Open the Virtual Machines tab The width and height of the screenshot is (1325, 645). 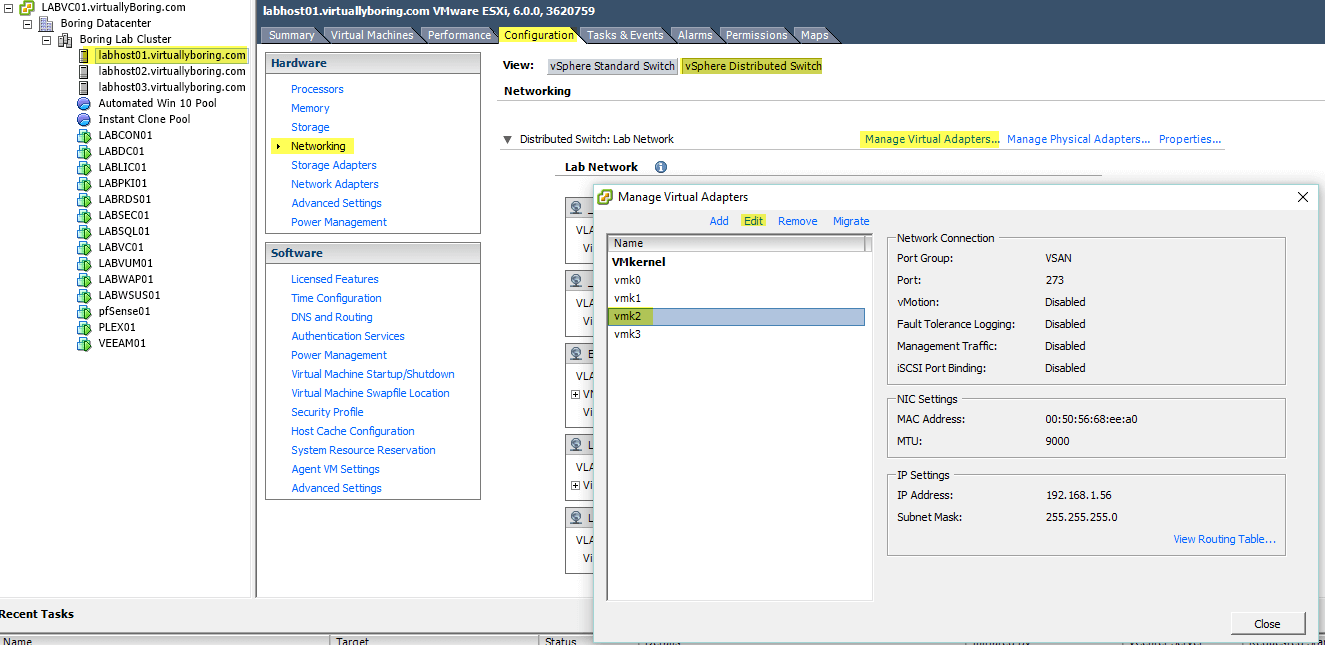[372, 35]
